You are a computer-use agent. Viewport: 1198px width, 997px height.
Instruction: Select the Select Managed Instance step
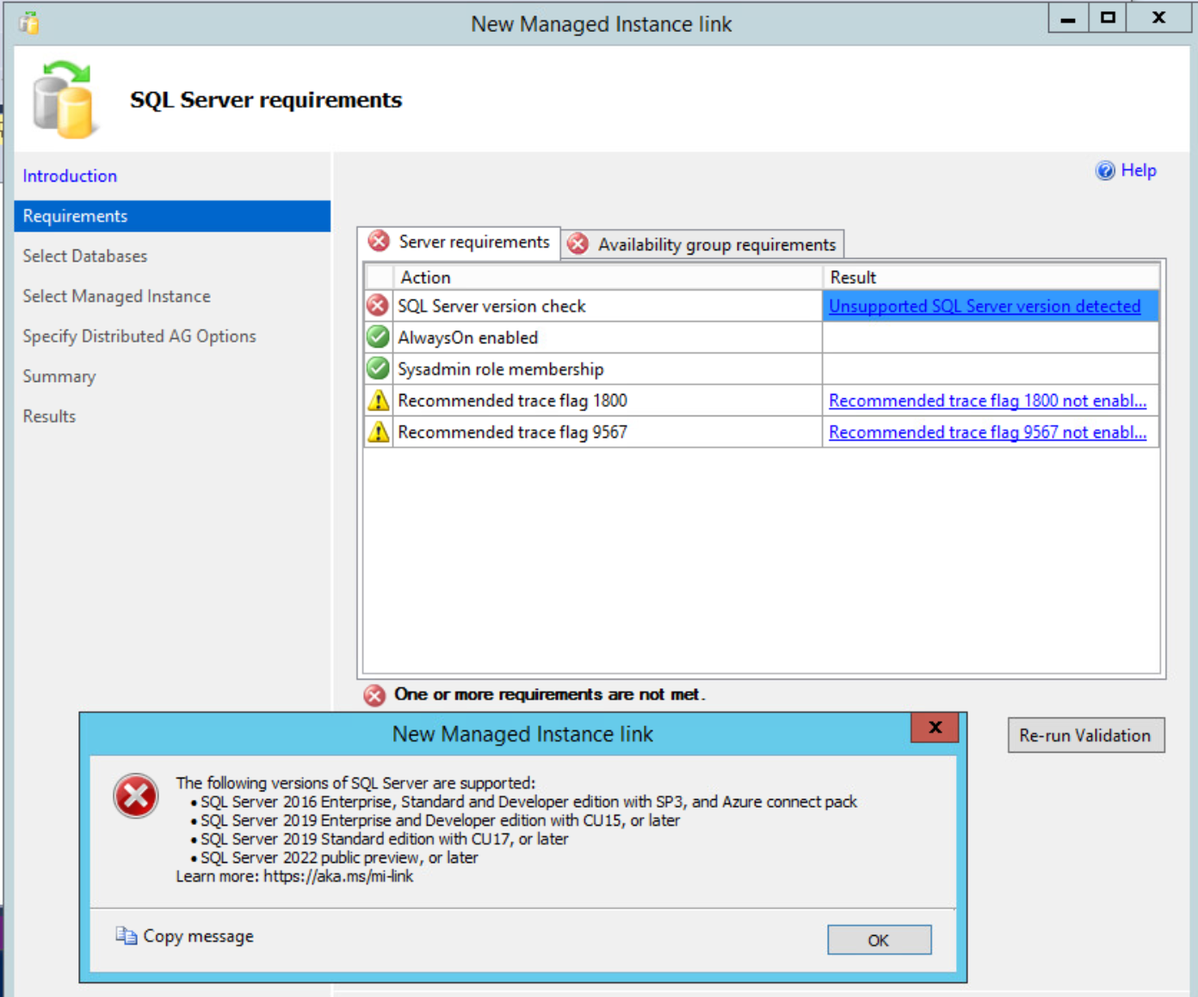coord(116,296)
